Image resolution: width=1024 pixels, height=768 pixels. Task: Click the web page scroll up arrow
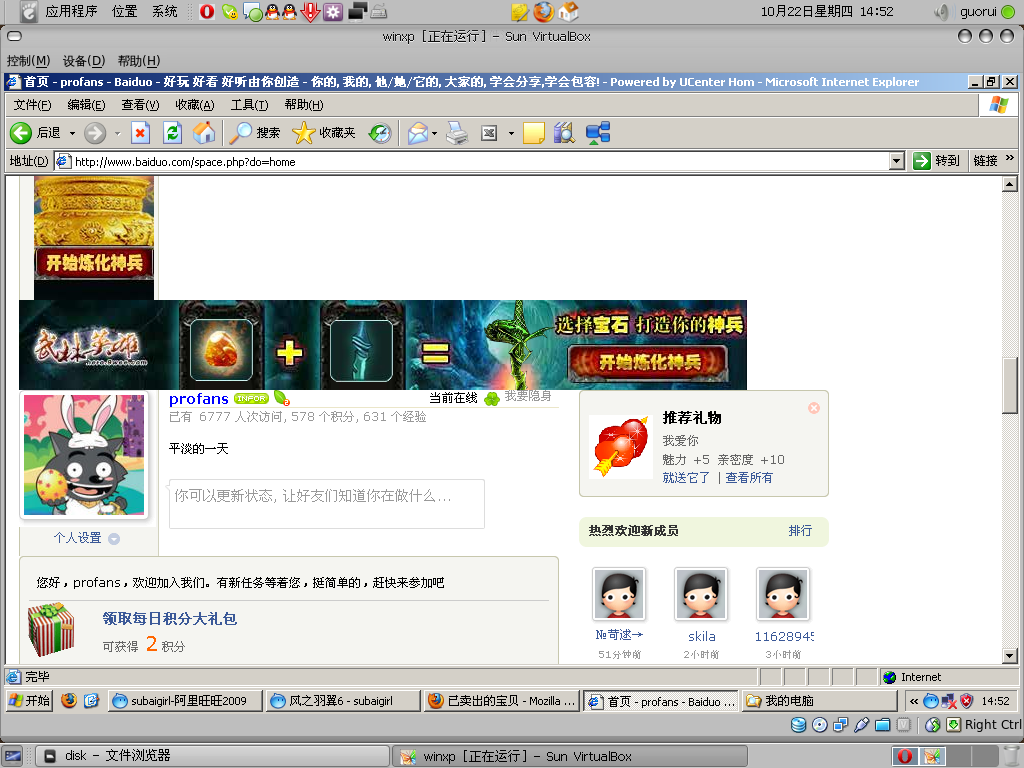(1010, 185)
